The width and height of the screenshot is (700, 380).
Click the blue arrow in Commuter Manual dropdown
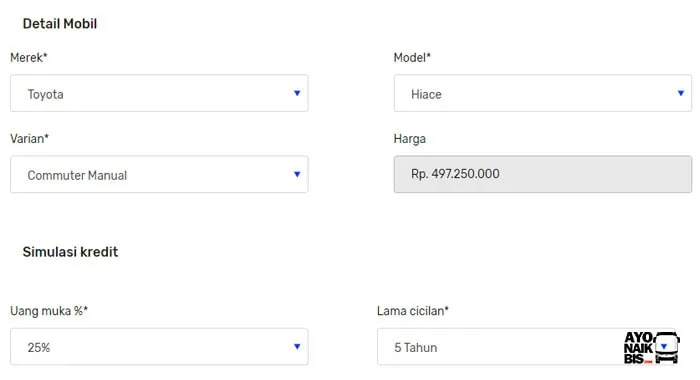coord(297,175)
